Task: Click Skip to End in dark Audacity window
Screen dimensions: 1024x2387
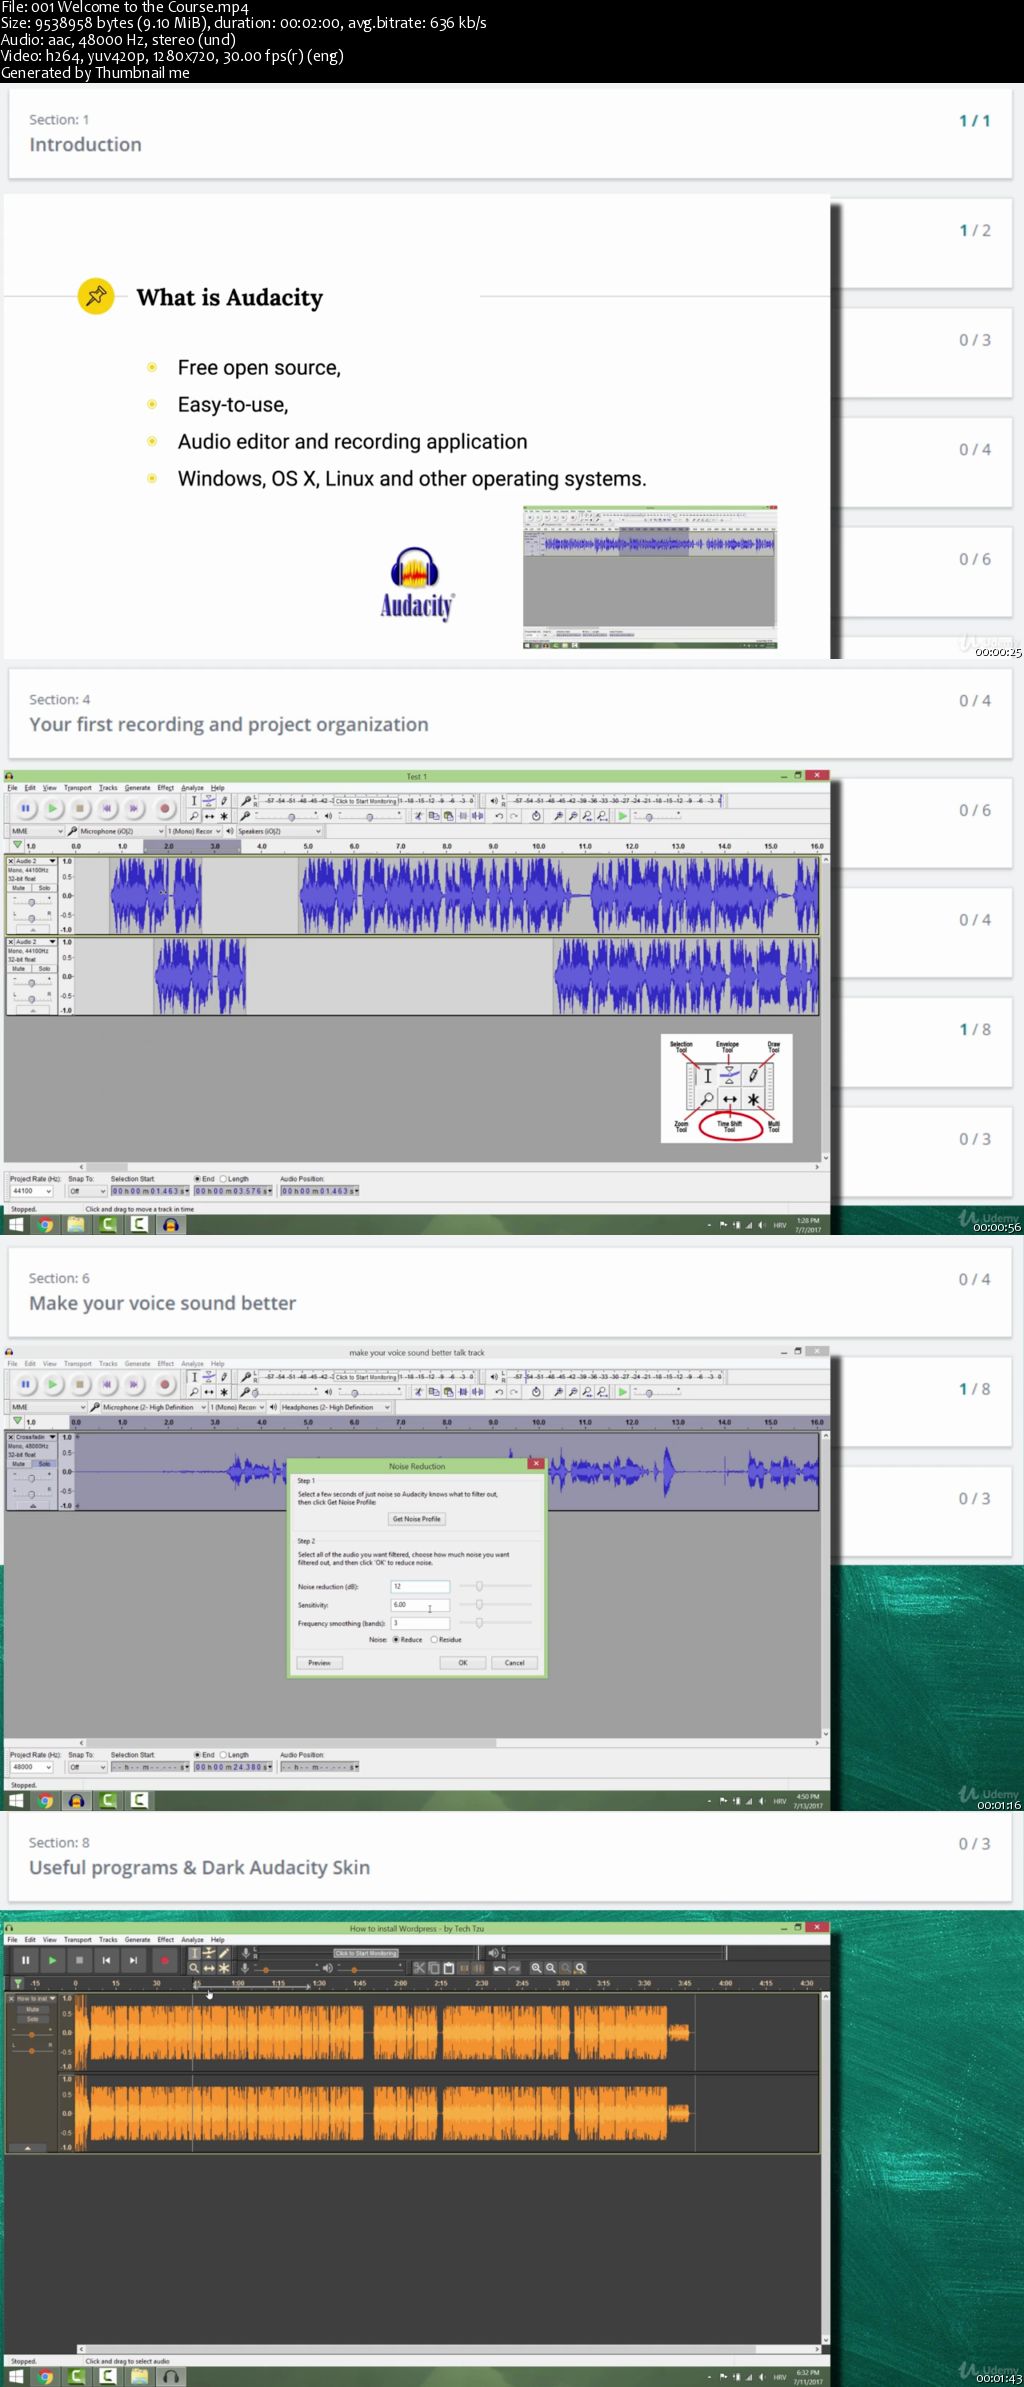Action: pyautogui.click(x=133, y=1960)
